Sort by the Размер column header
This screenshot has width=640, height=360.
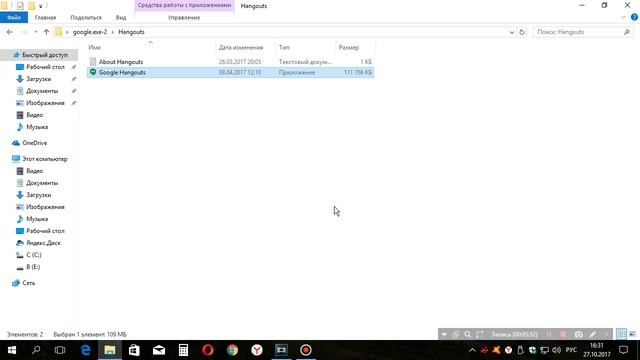(x=349, y=47)
